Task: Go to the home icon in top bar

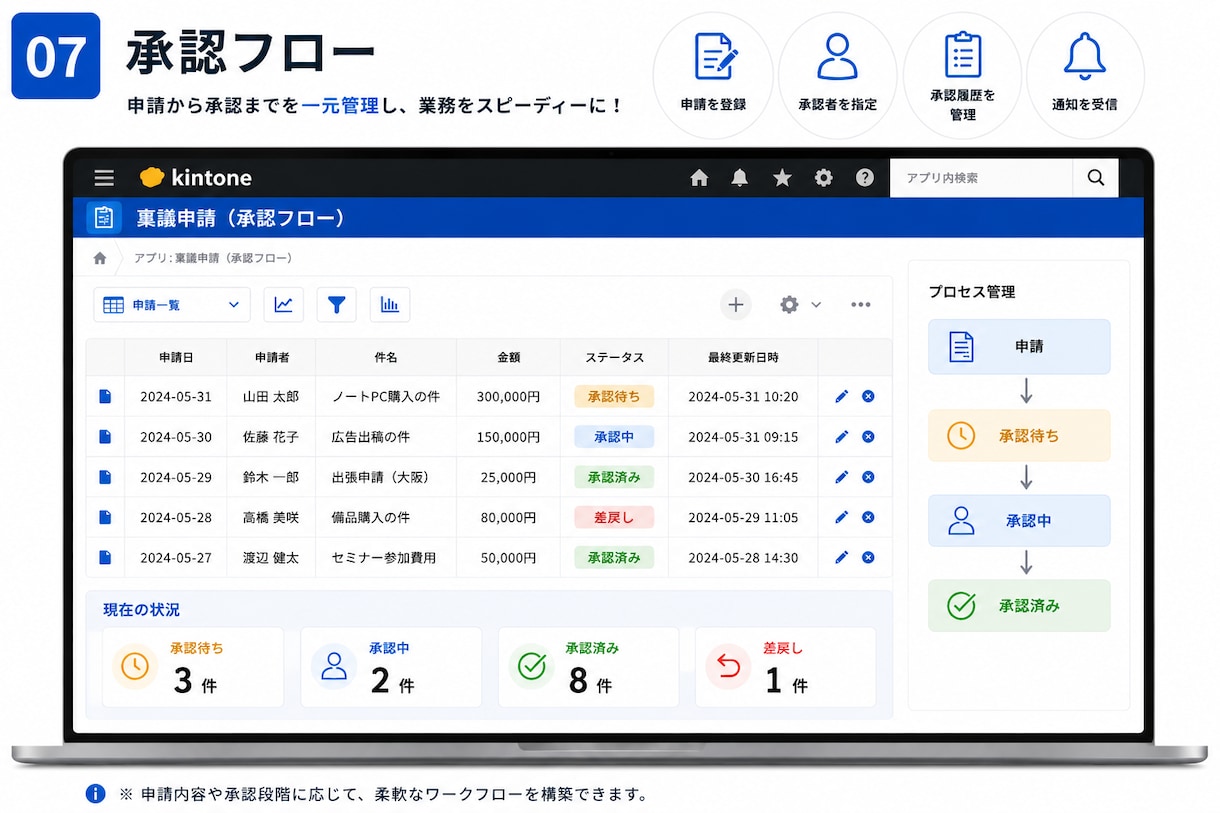Action: [699, 178]
